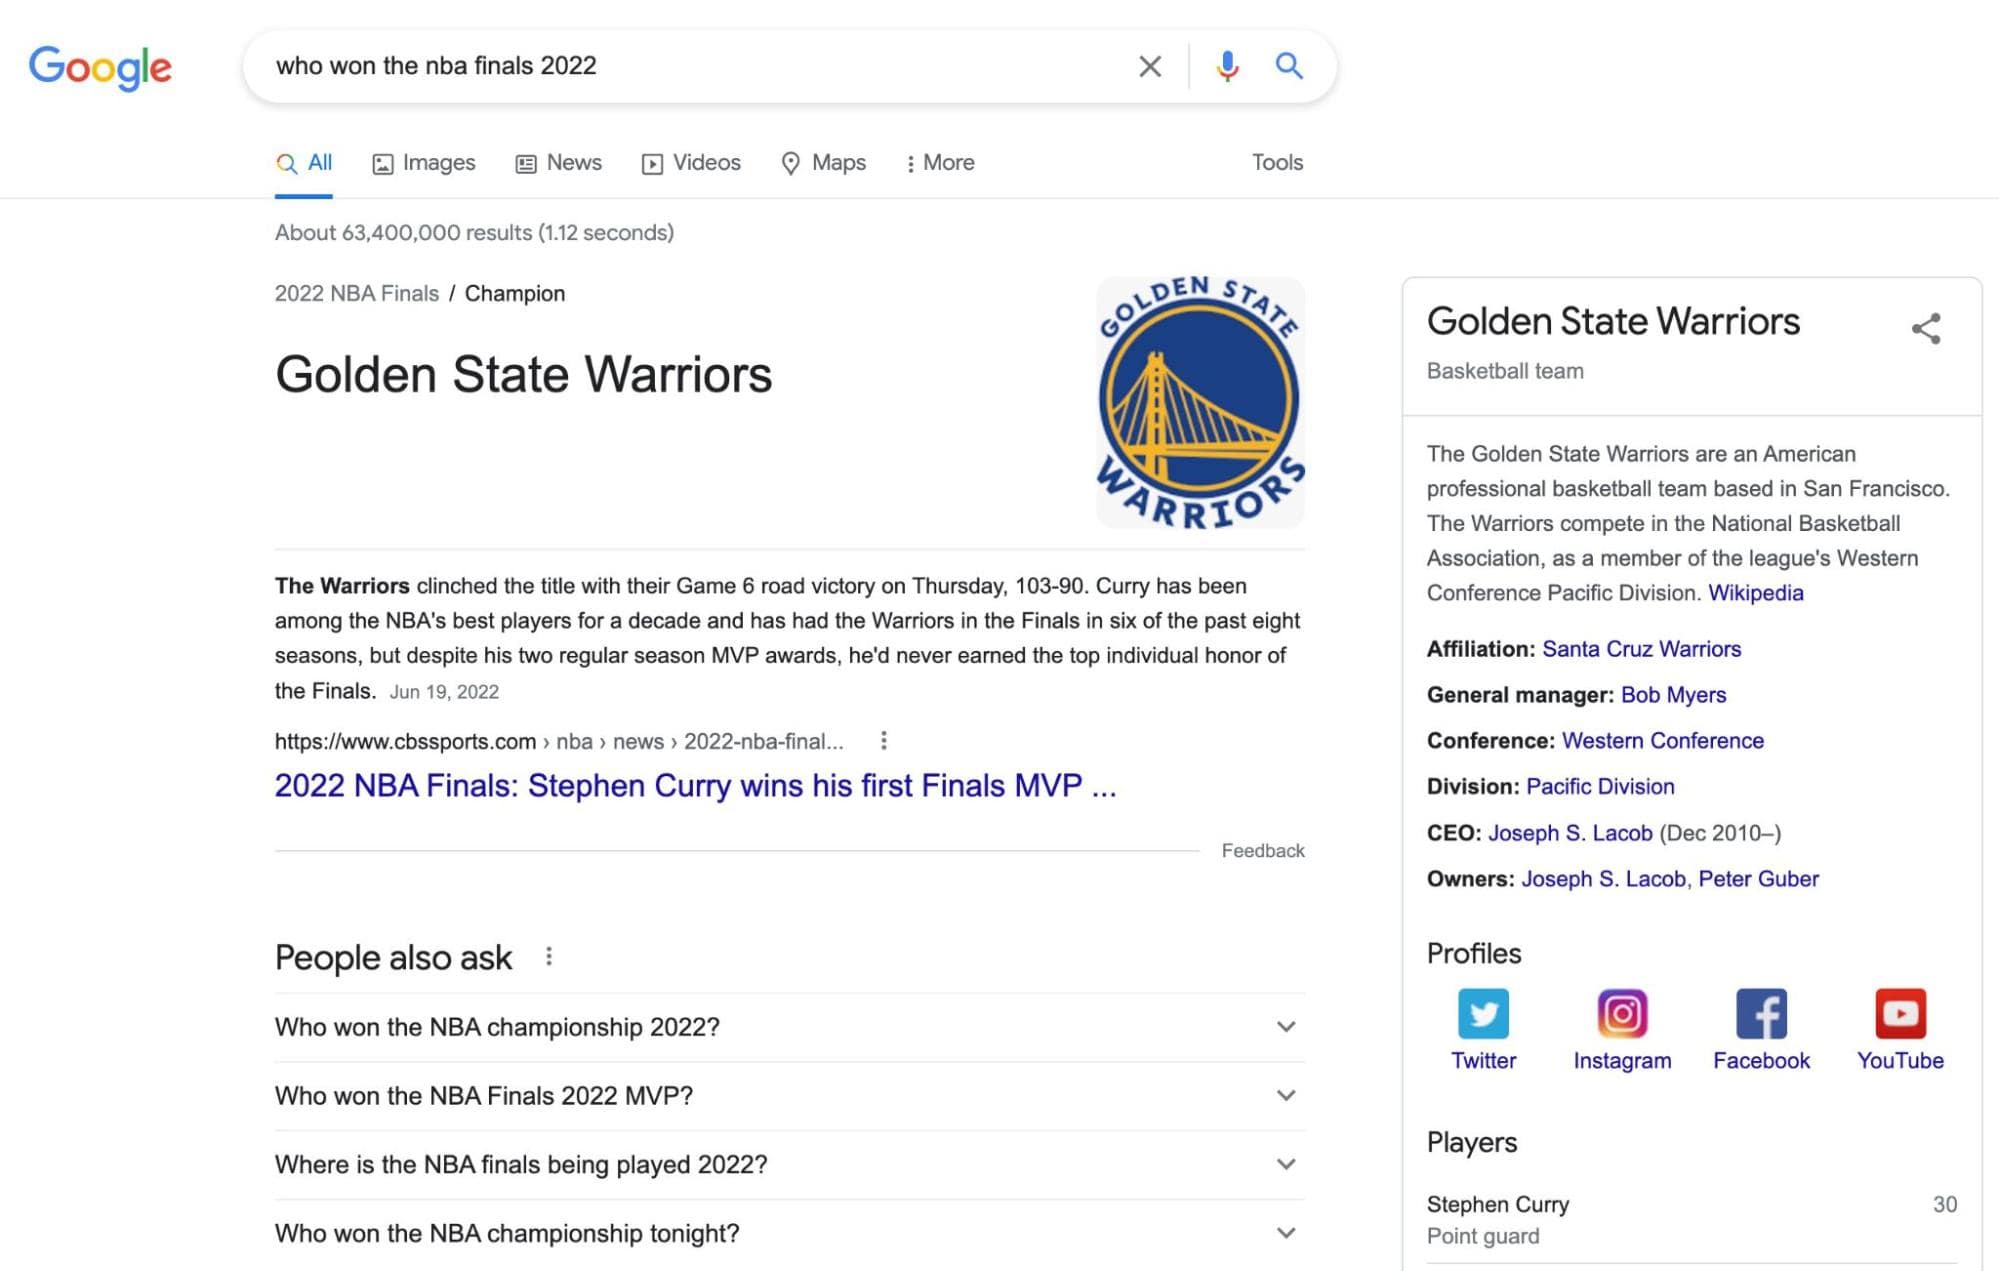Click the Feedback link under the snippet
The image size is (1999, 1271).
[1263, 851]
